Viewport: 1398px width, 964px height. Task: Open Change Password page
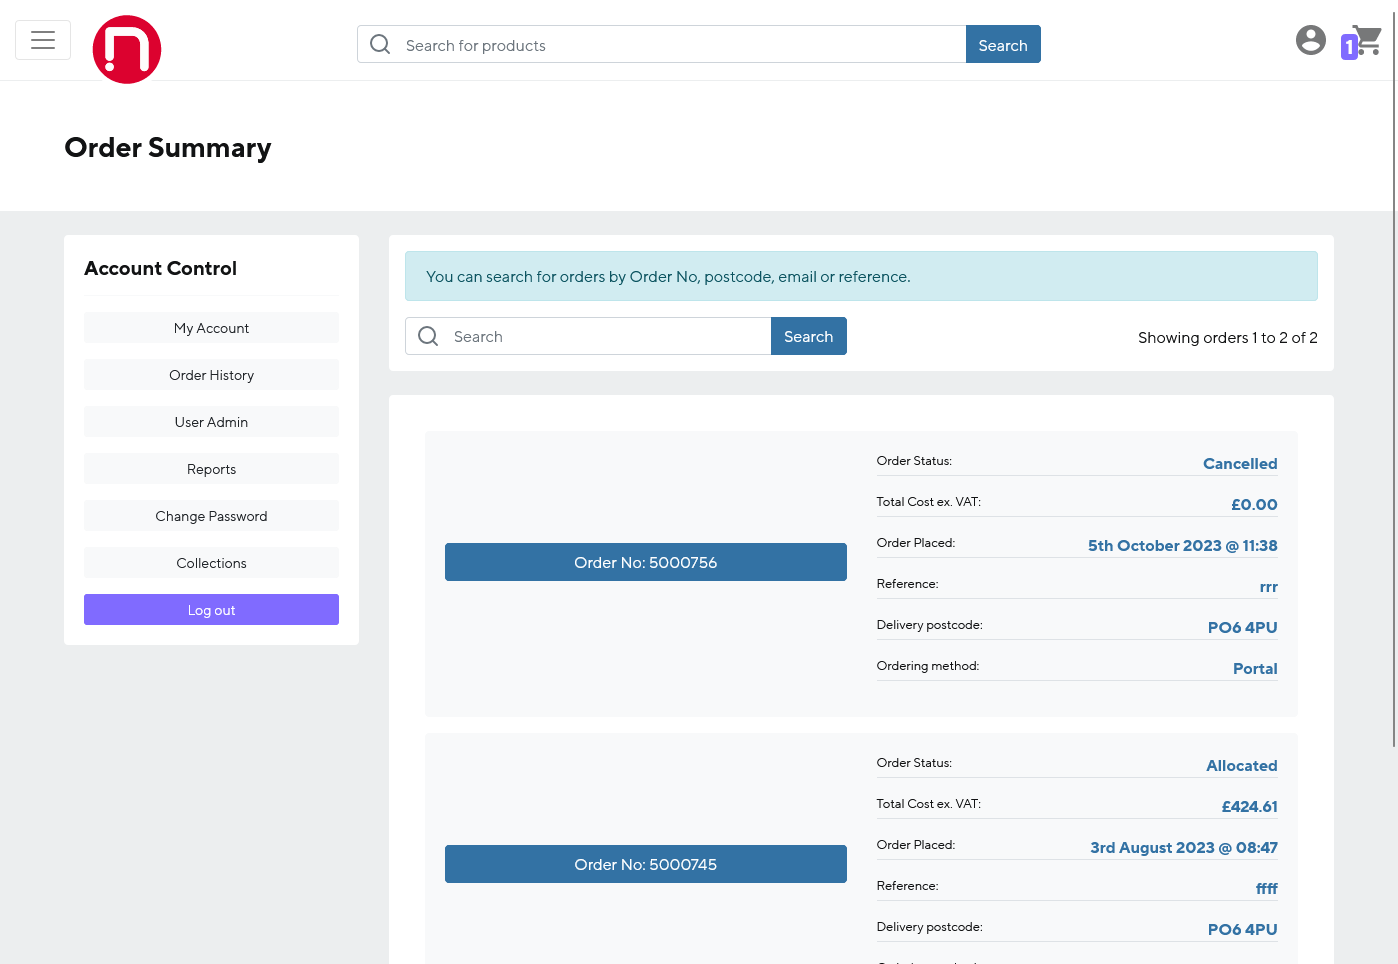click(211, 516)
